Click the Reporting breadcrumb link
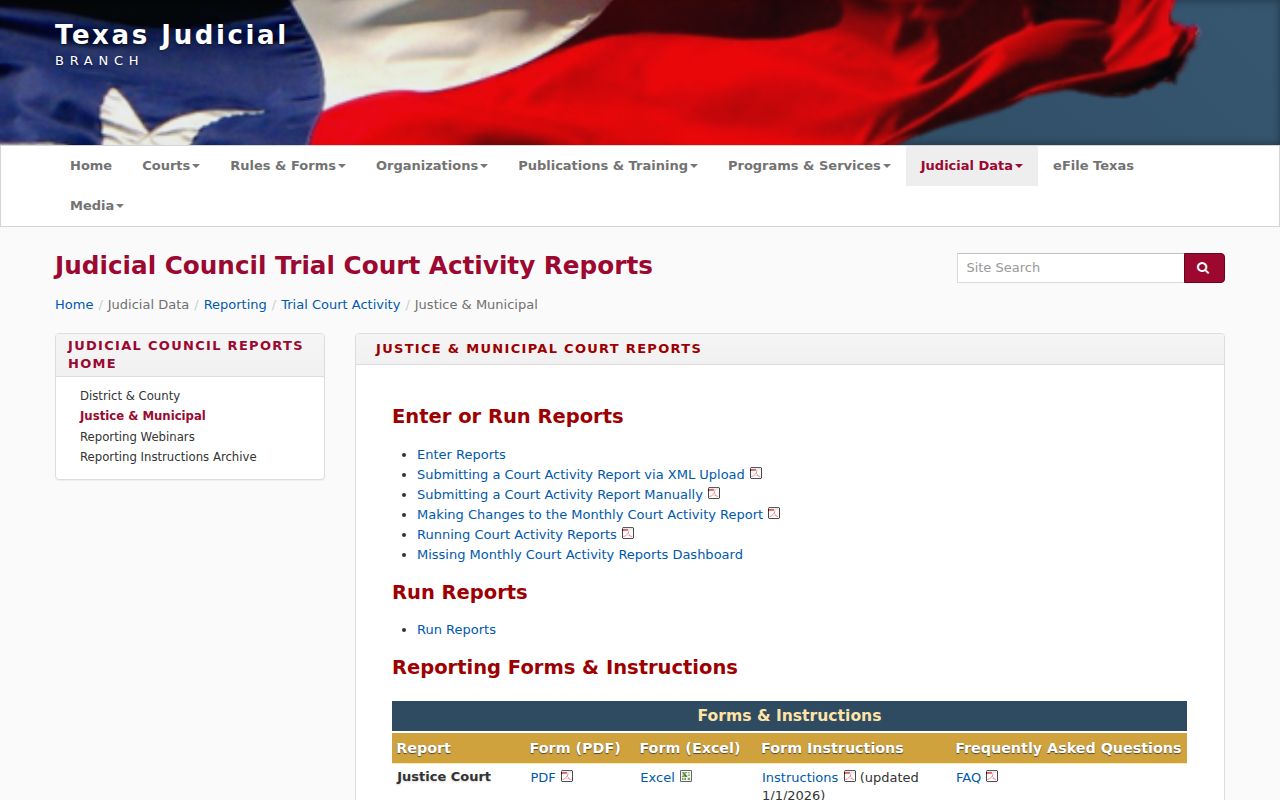1280x800 pixels. coord(235,305)
